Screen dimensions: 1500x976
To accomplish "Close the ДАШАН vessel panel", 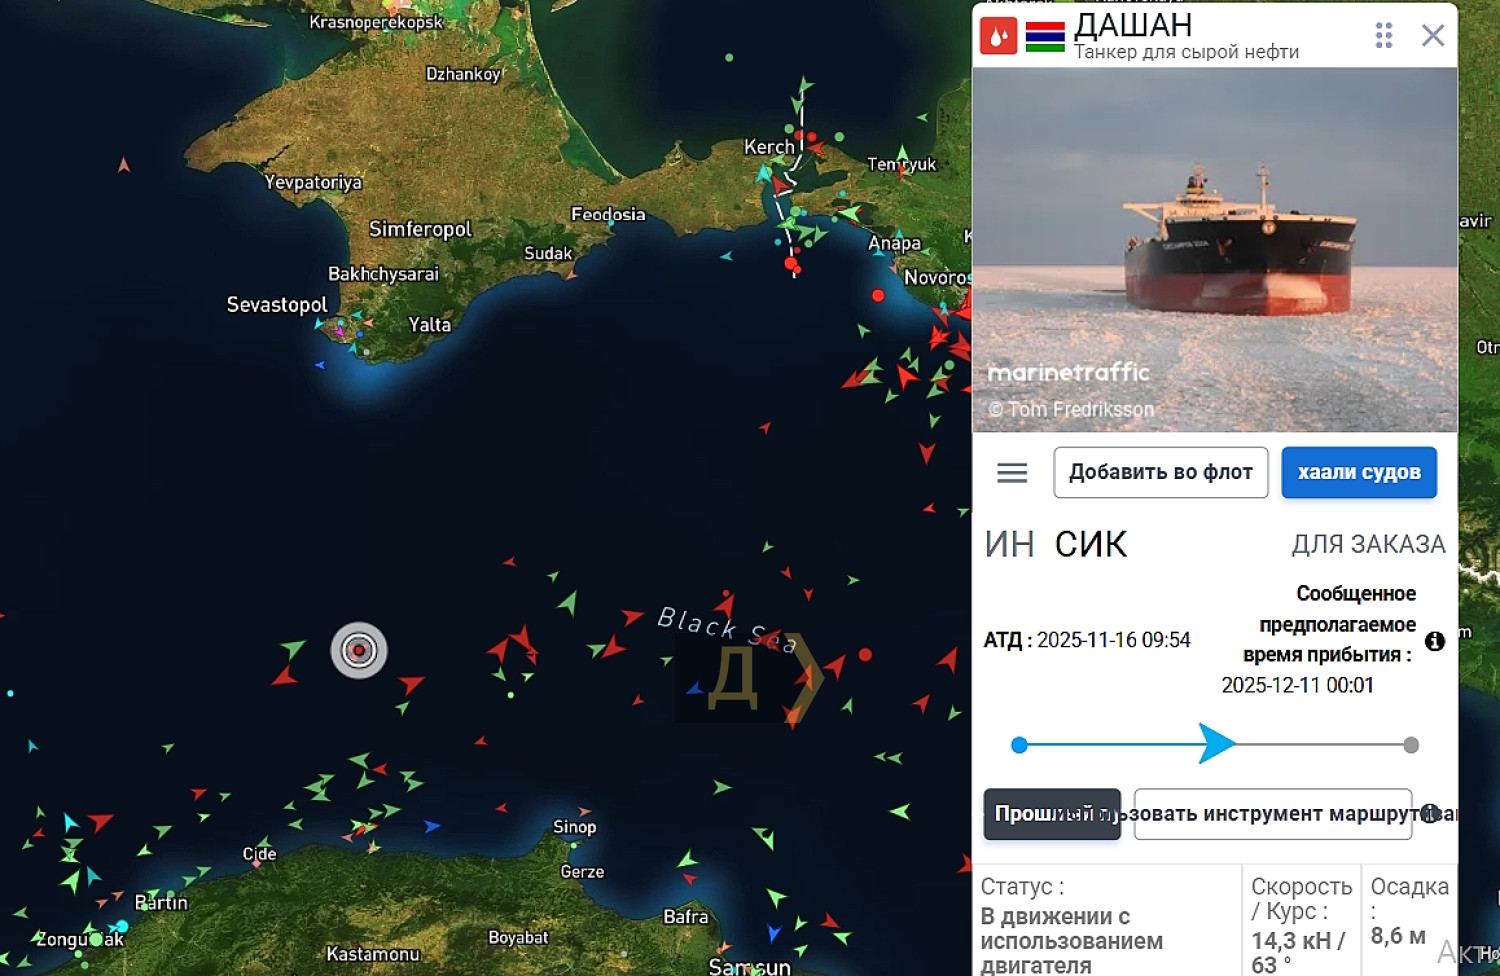I will (x=1433, y=36).
